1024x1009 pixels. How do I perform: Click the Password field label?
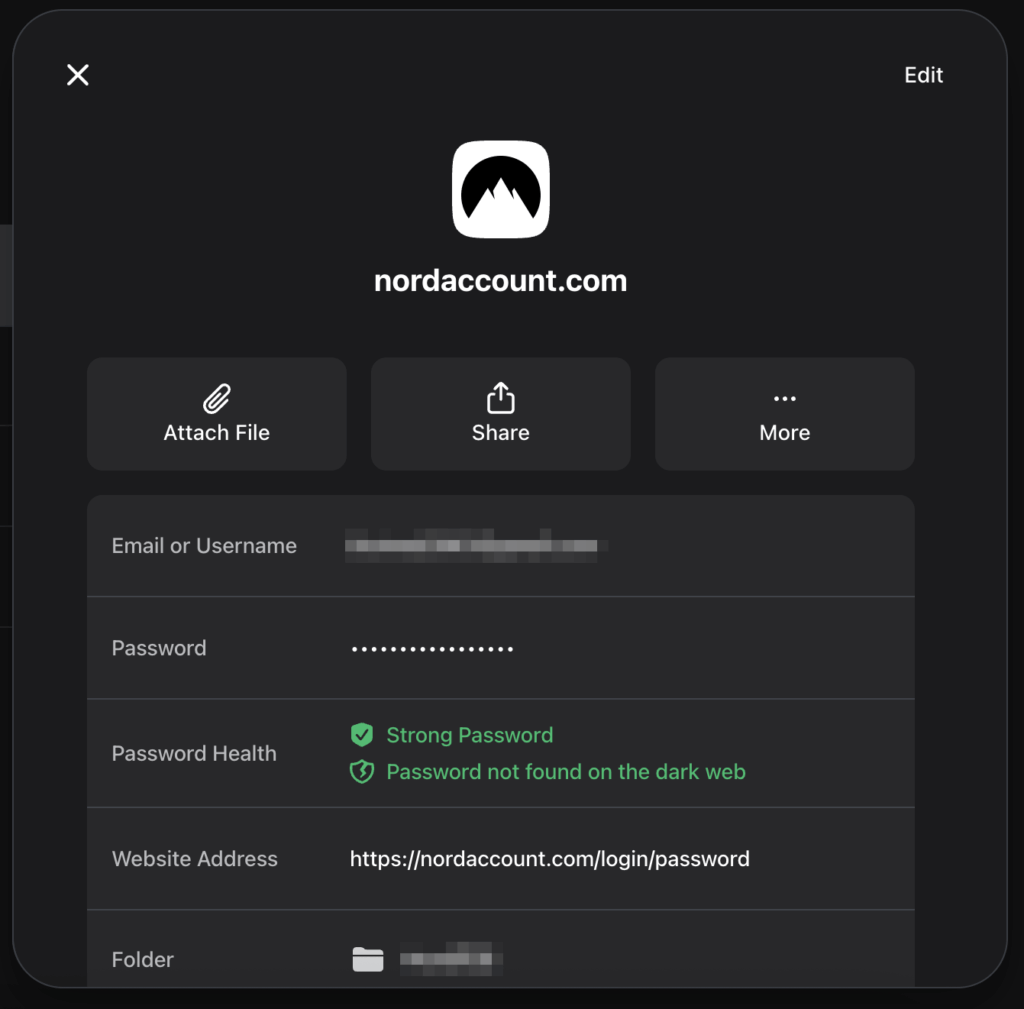click(x=159, y=648)
